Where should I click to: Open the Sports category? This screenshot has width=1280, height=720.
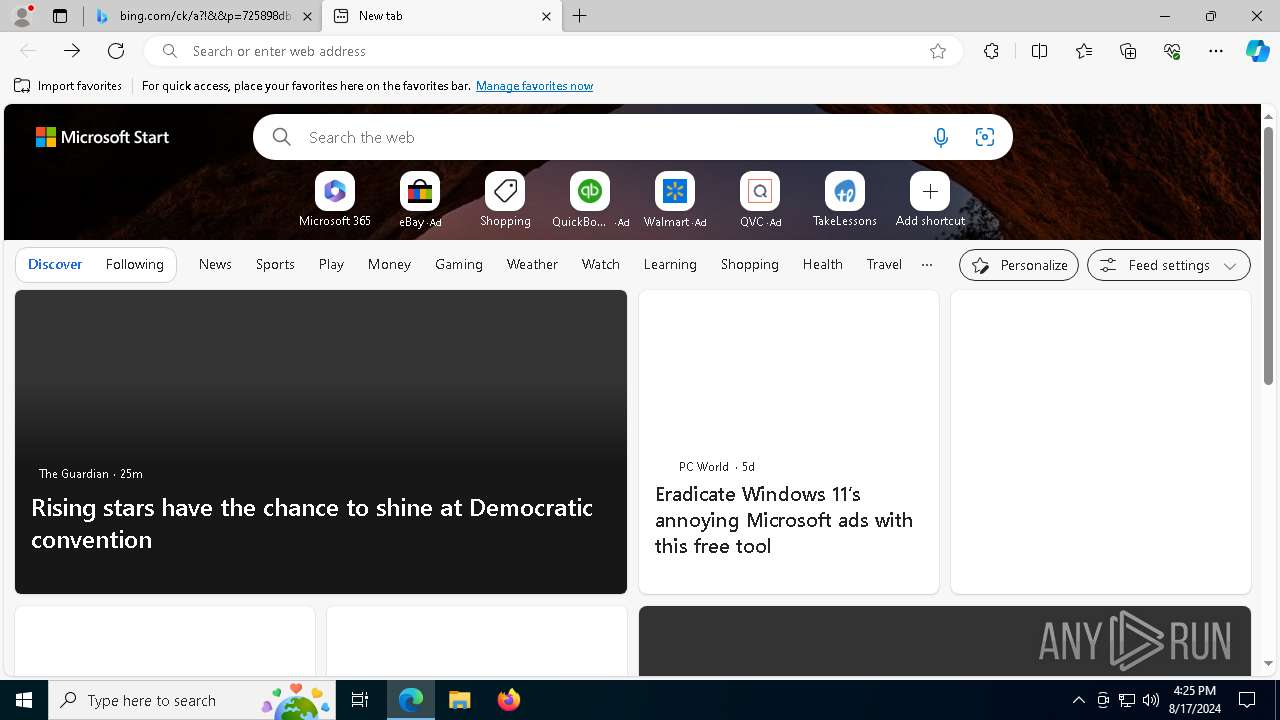[275, 265]
